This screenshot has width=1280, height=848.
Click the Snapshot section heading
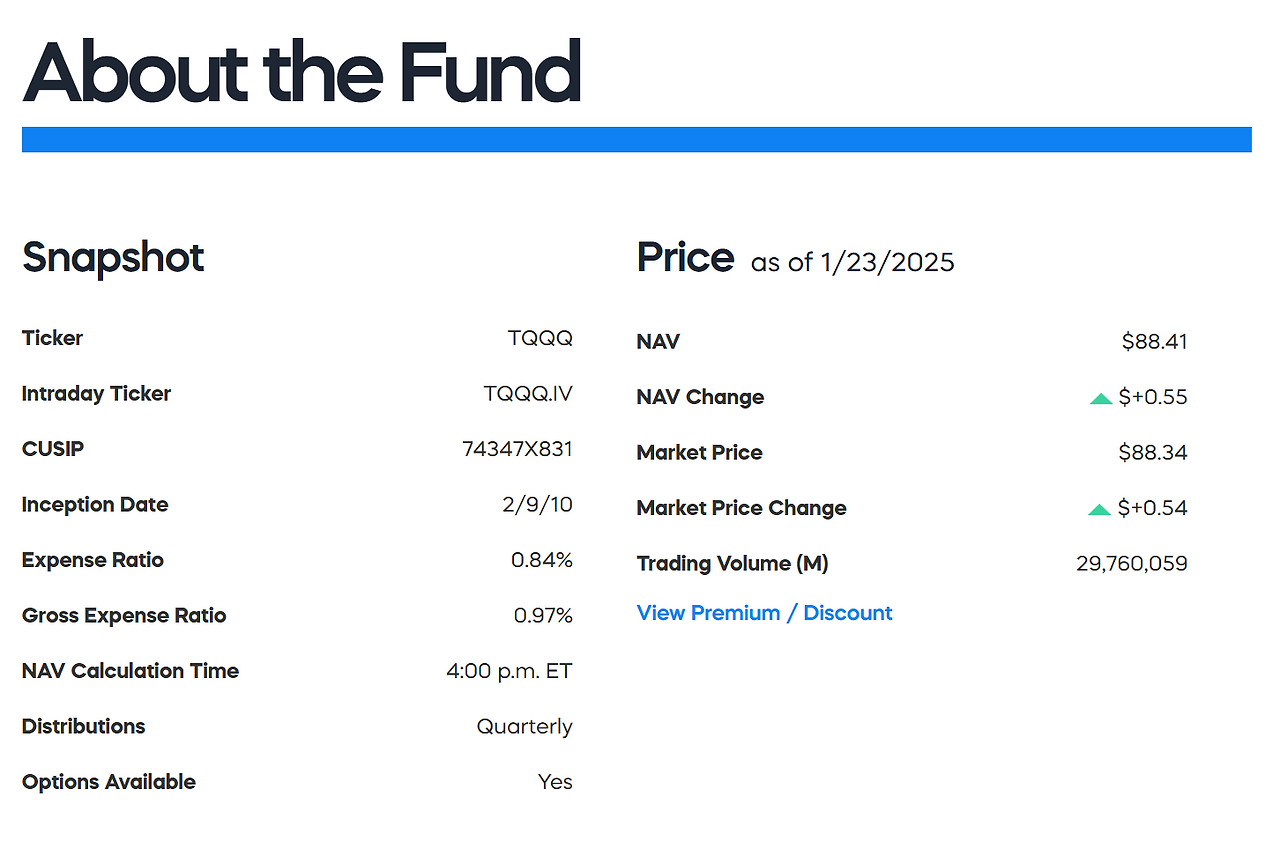(x=113, y=258)
